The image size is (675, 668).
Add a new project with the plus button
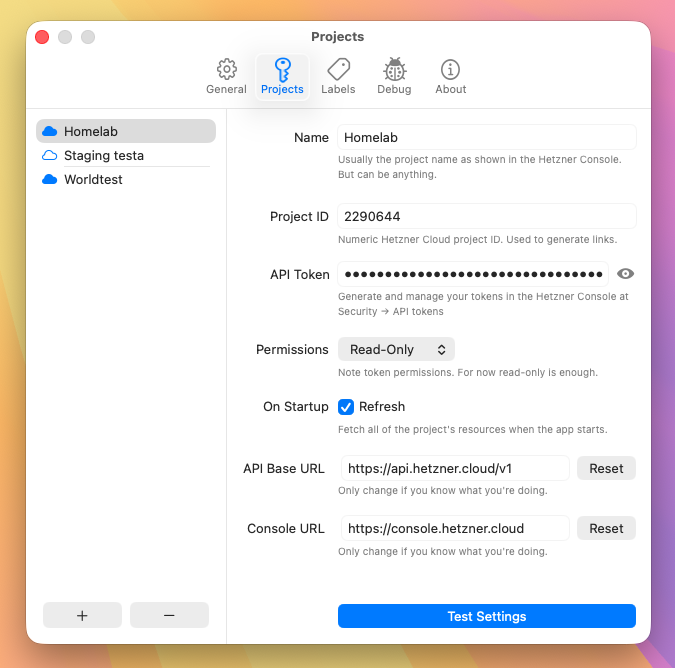tap(82, 615)
